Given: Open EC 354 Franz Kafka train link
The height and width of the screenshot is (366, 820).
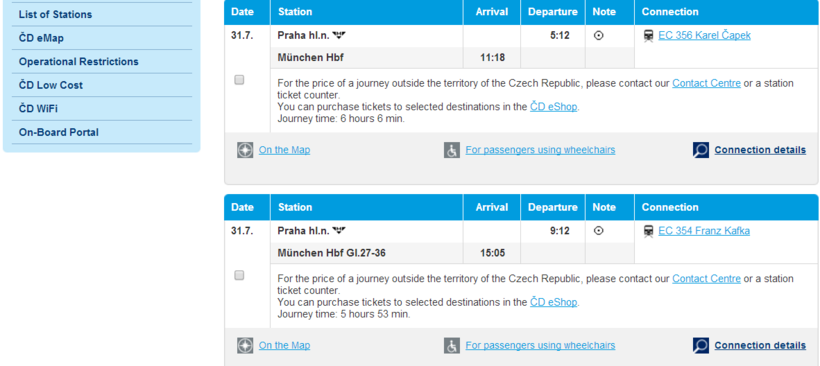Looking at the screenshot, I should tap(704, 231).
